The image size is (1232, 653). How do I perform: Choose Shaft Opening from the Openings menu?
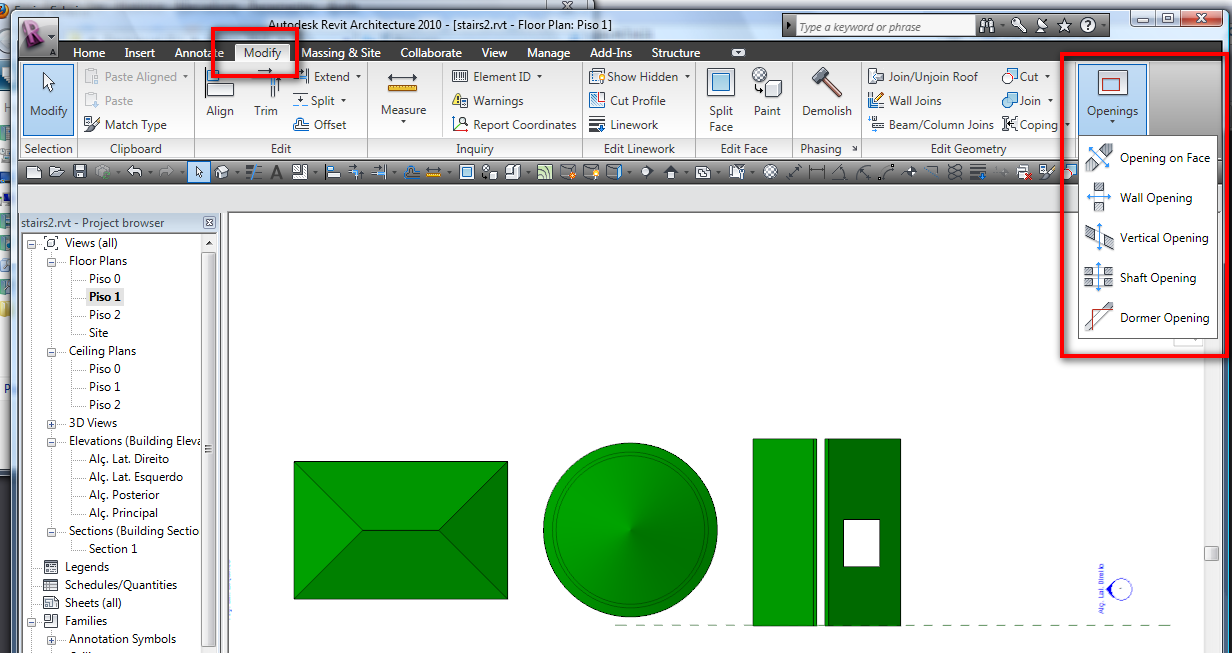point(1148,278)
